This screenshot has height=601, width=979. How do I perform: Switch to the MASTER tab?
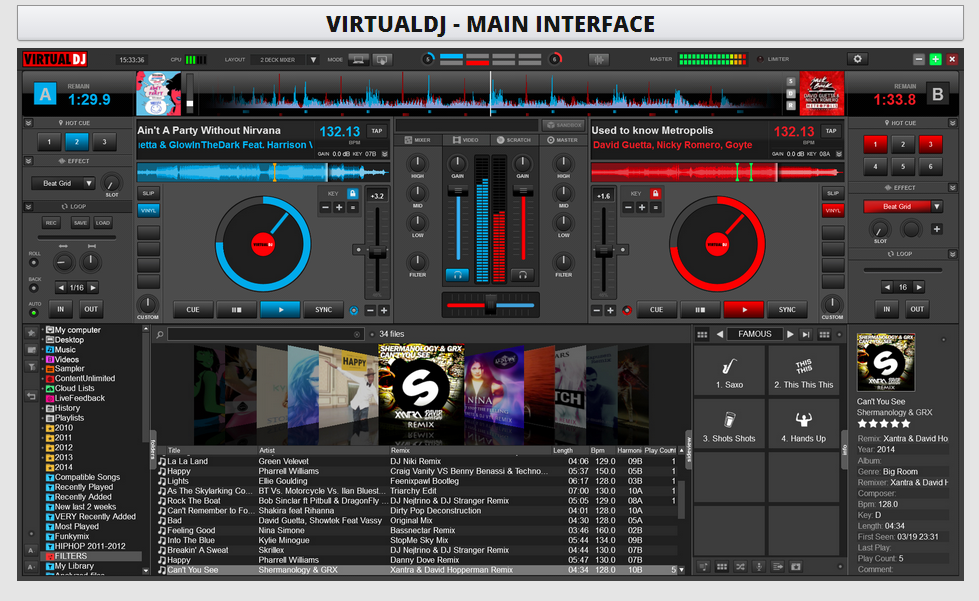click(563, 140)
